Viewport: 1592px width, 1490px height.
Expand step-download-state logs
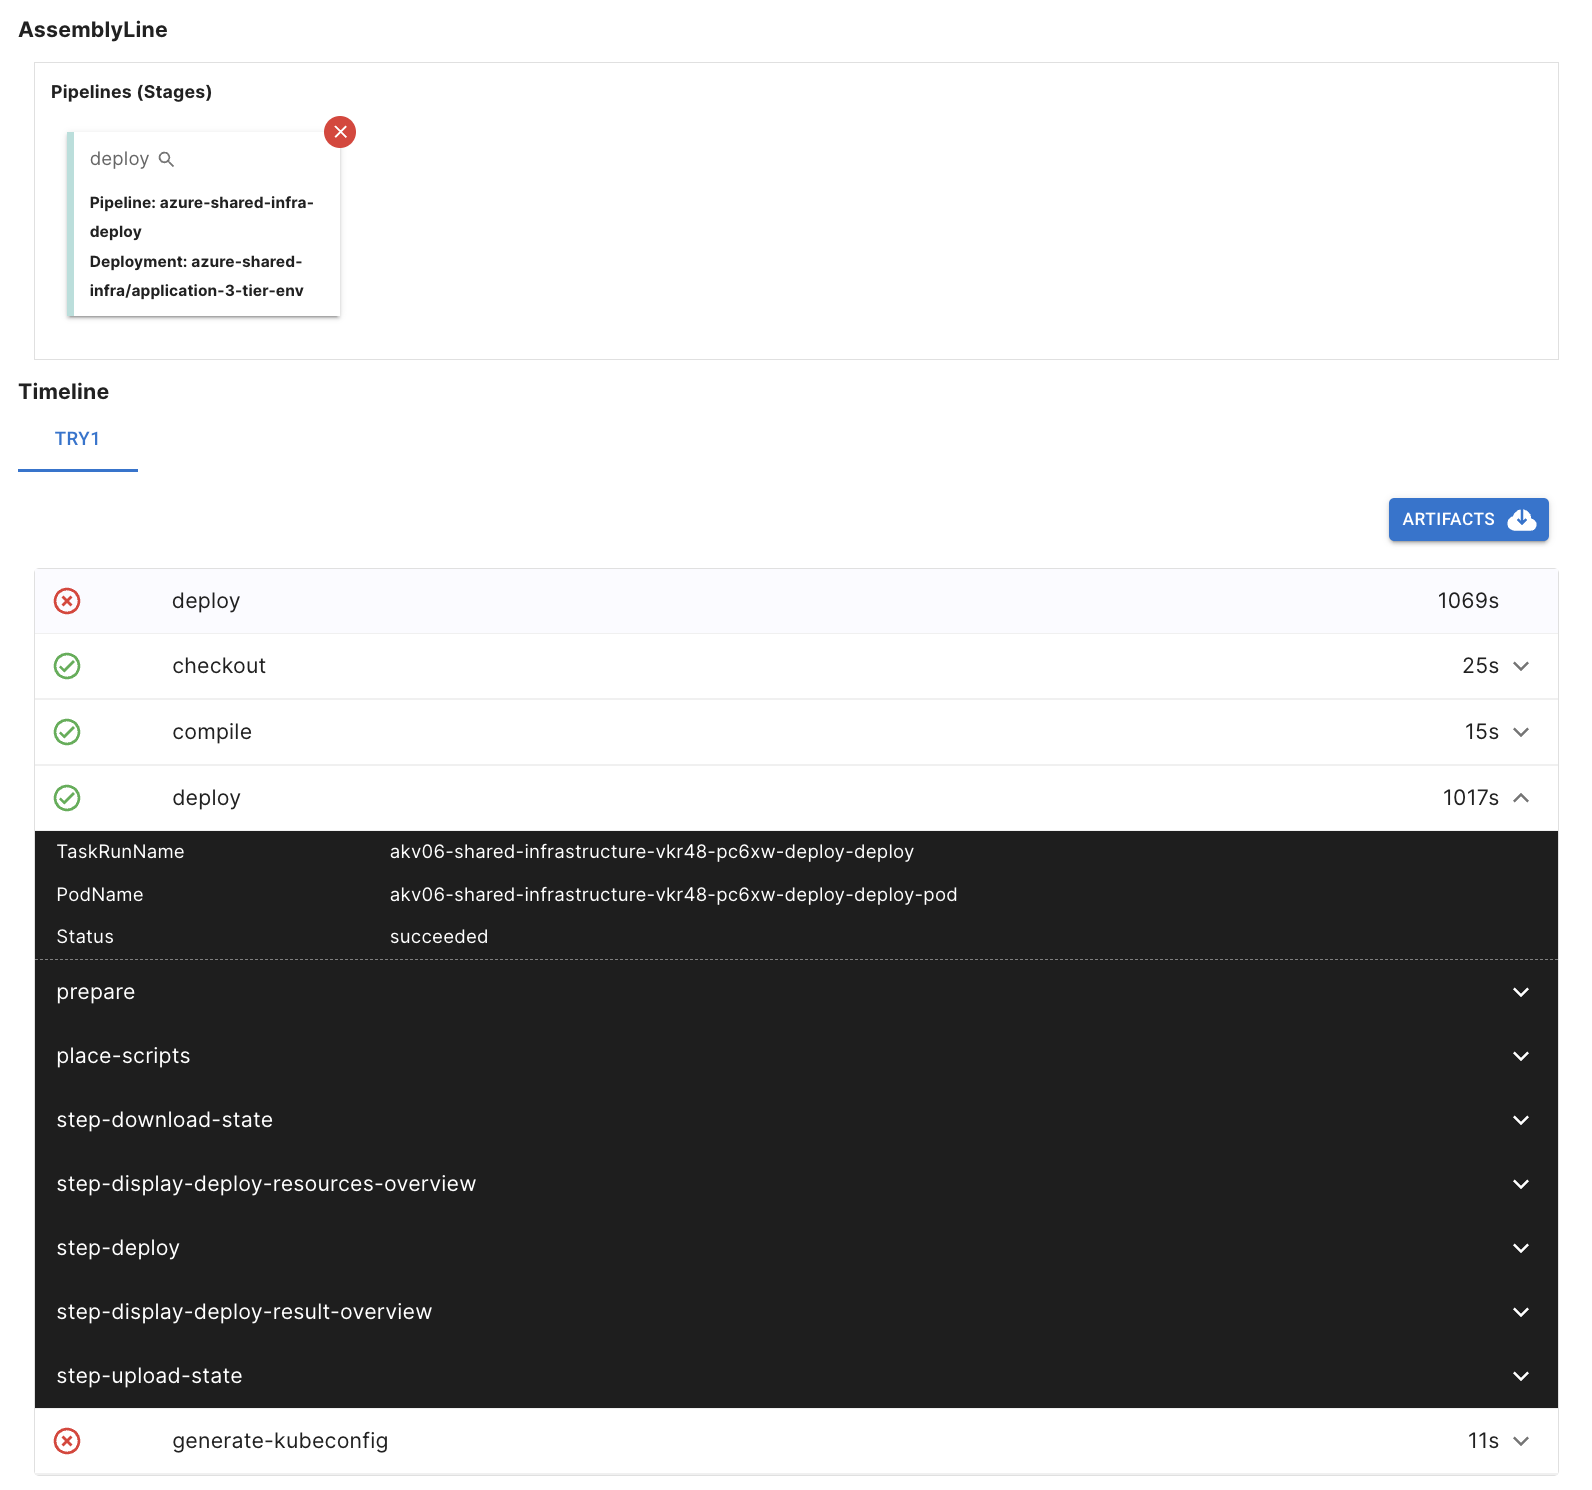(1521, 1120)
